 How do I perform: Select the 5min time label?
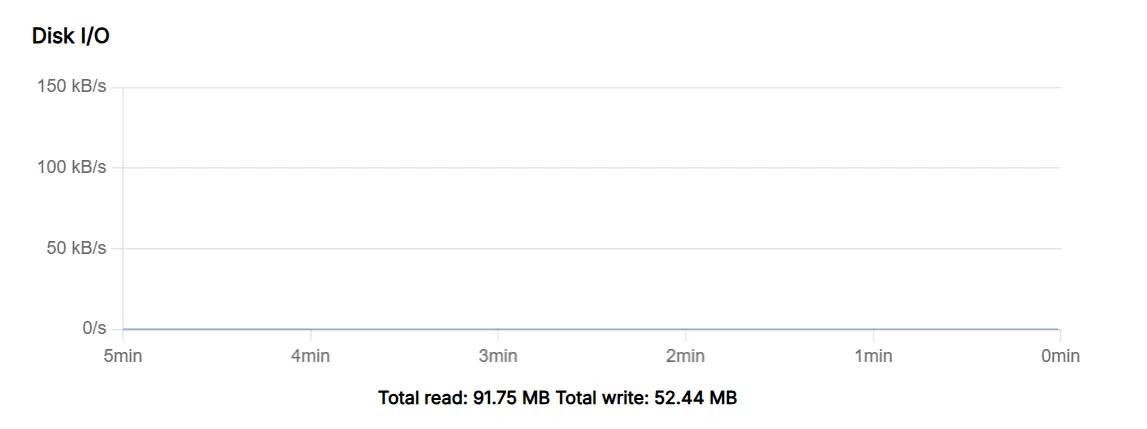123,356
